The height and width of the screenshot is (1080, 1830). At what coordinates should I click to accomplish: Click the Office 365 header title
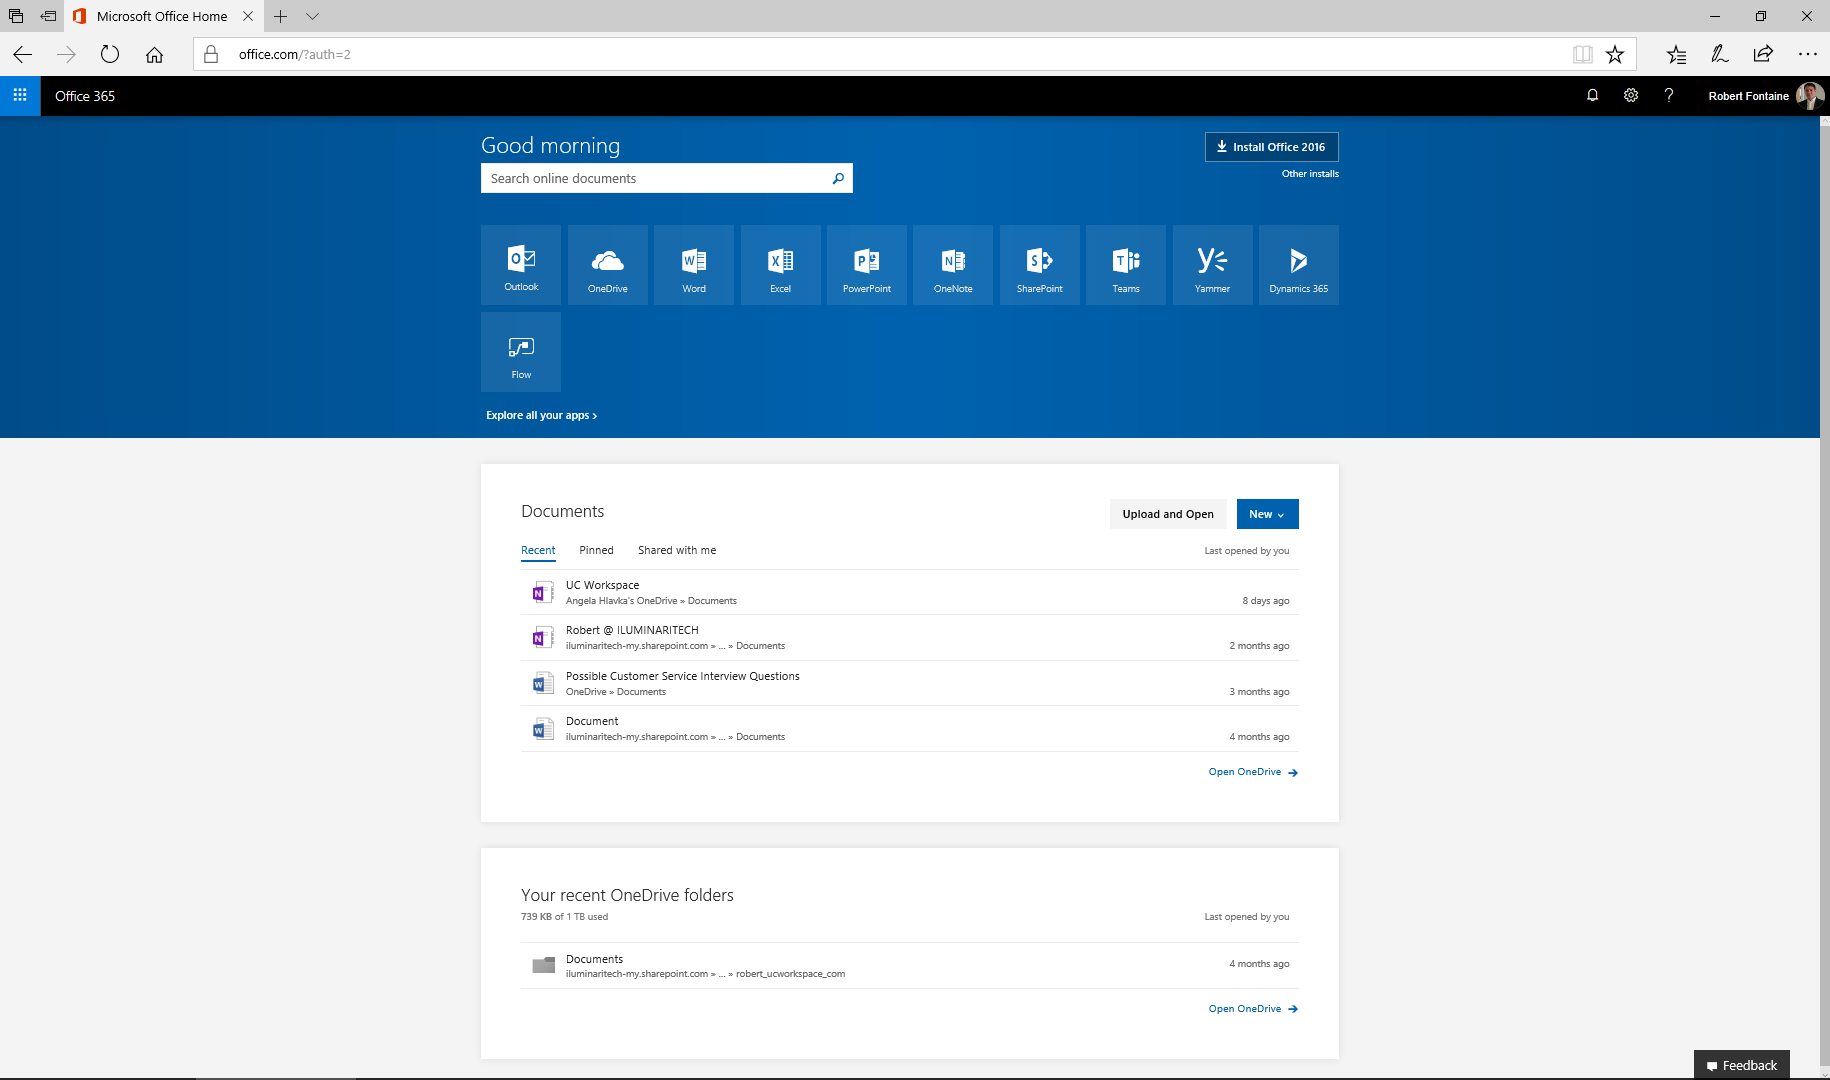[85, 96]
